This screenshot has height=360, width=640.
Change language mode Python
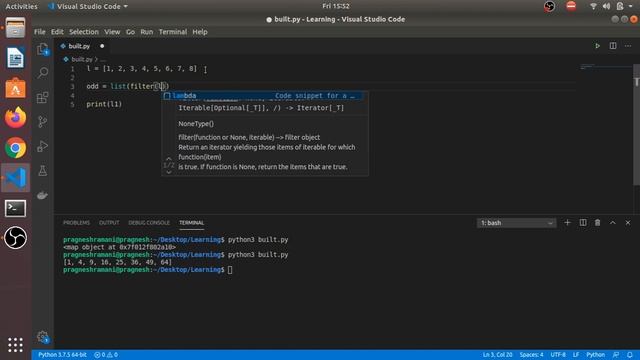[596, 355]
